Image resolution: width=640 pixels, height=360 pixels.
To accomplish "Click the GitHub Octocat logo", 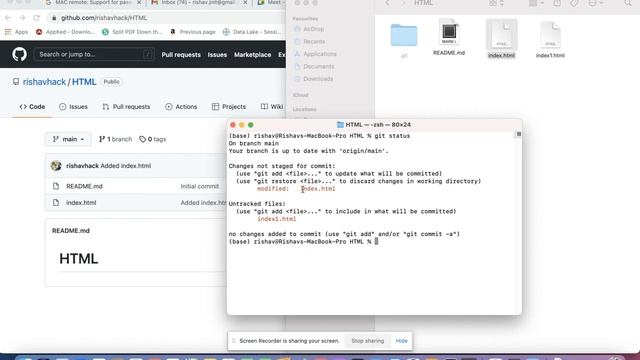I will click(x=19, y=54).
